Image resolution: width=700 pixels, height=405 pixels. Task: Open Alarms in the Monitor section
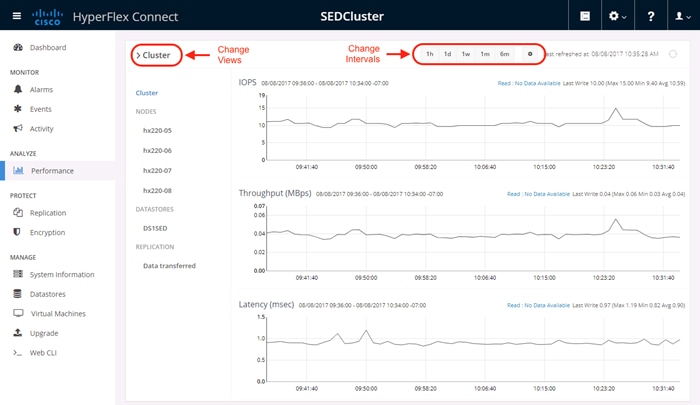[x=41, y=89]
